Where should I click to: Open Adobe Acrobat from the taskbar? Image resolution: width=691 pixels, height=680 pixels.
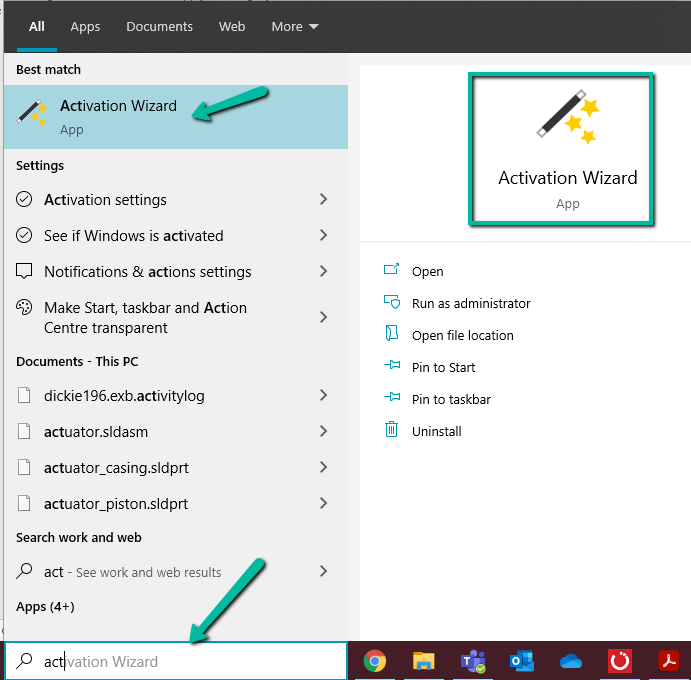coord(669,661)
